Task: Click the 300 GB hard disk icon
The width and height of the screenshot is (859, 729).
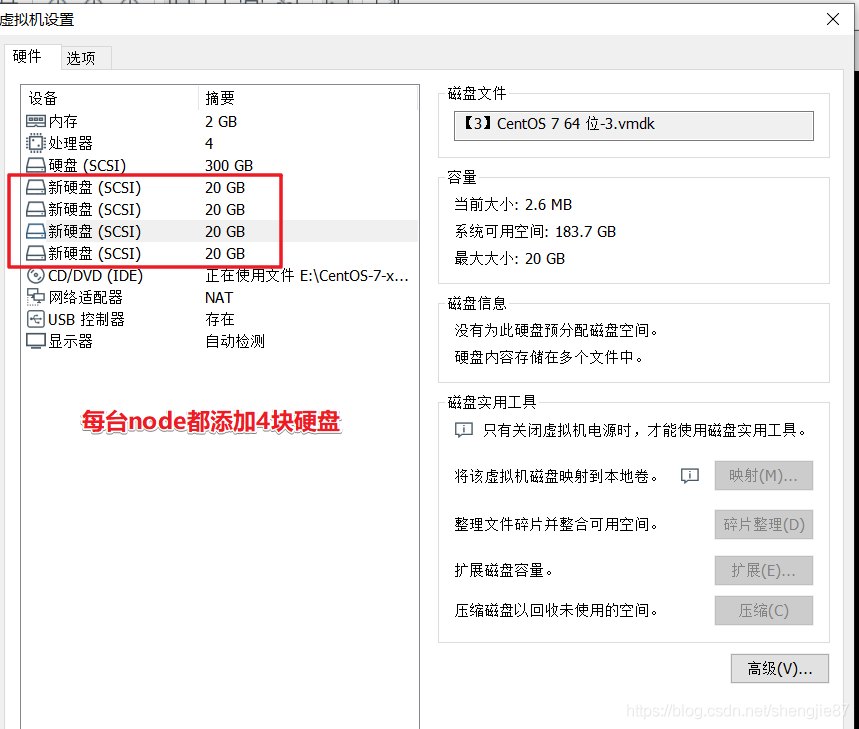Action: pos(36,165)
